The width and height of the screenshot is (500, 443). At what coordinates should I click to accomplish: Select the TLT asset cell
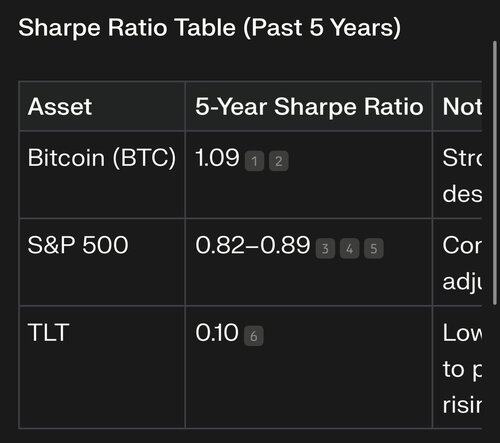click(x=49, y=332)
